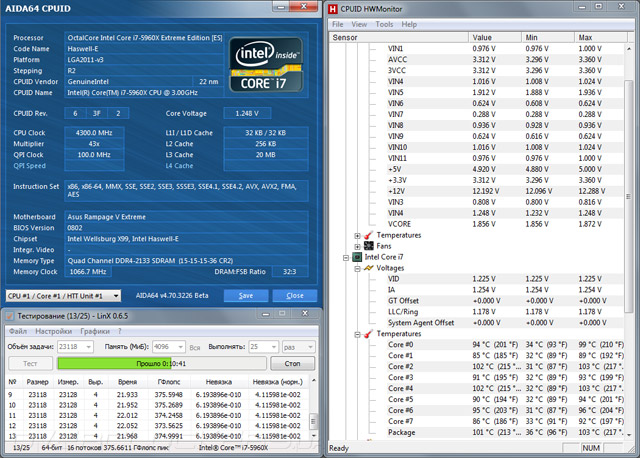640x458 pixels.
Task: Click the Core Voltage value 1.248 V
Action: pyautogui.click(x=247, y=113)
